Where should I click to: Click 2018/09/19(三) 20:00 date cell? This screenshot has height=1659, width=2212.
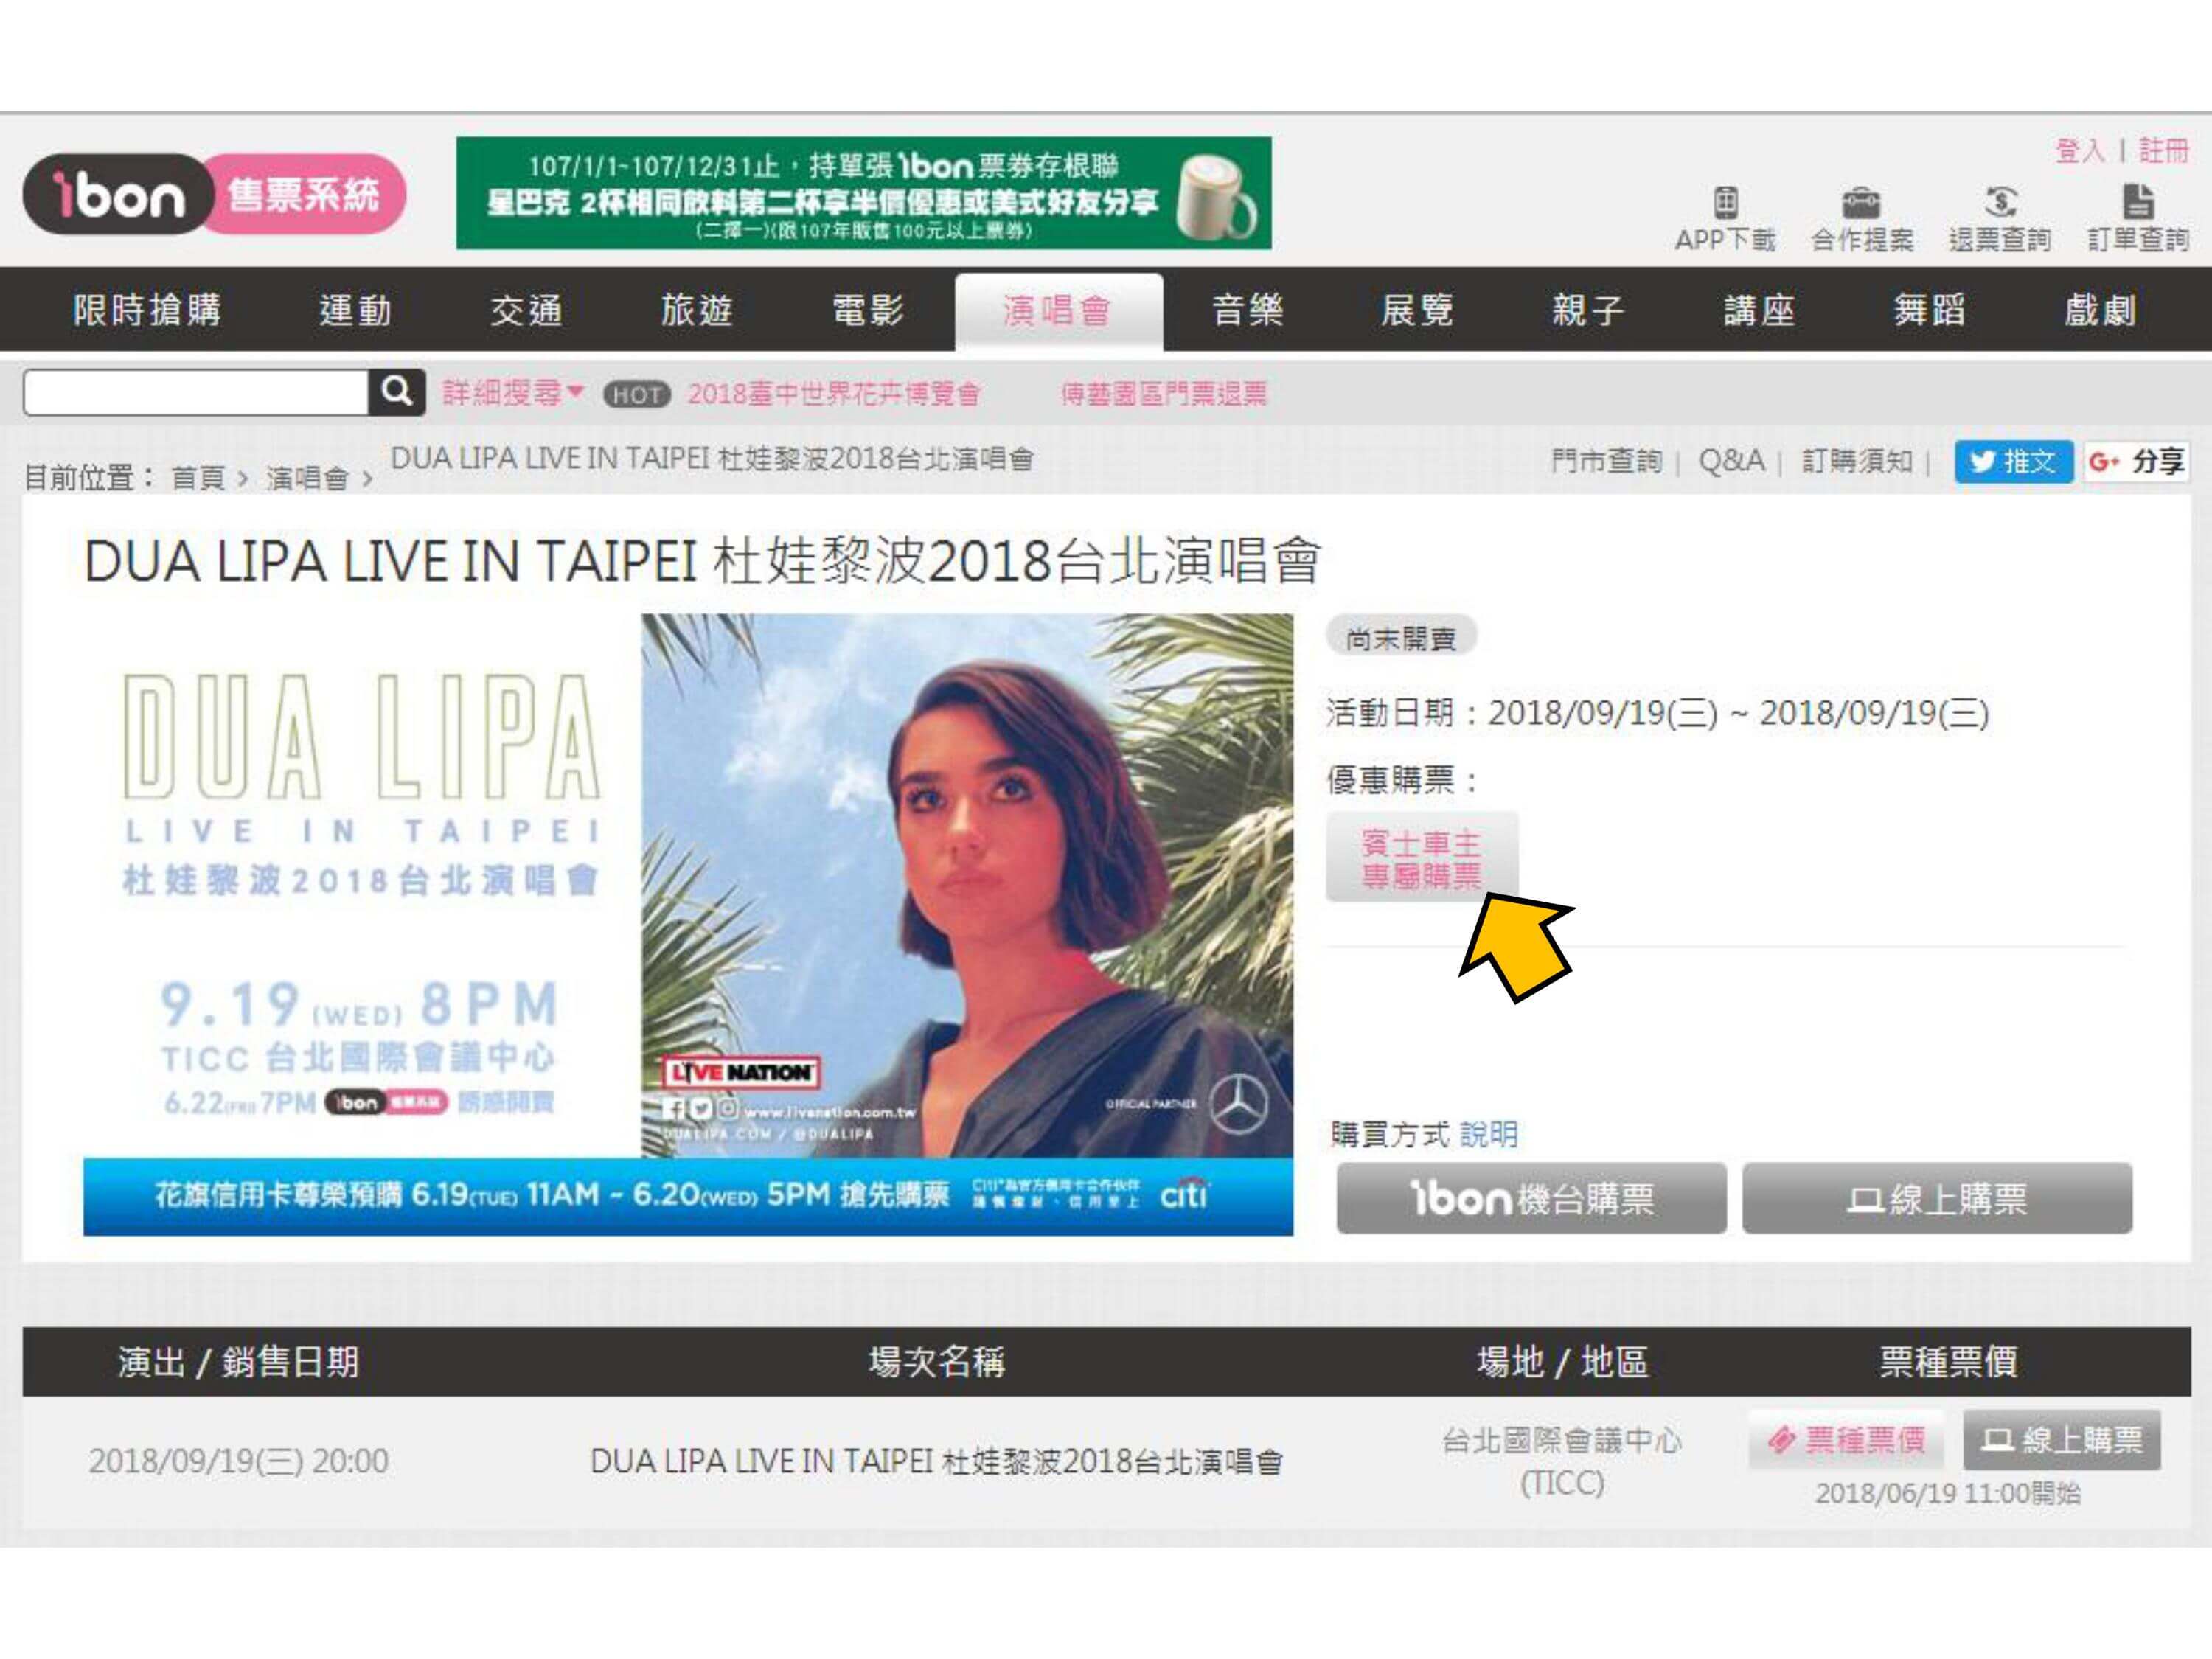pyautogui.click(x=238, y=1461)
